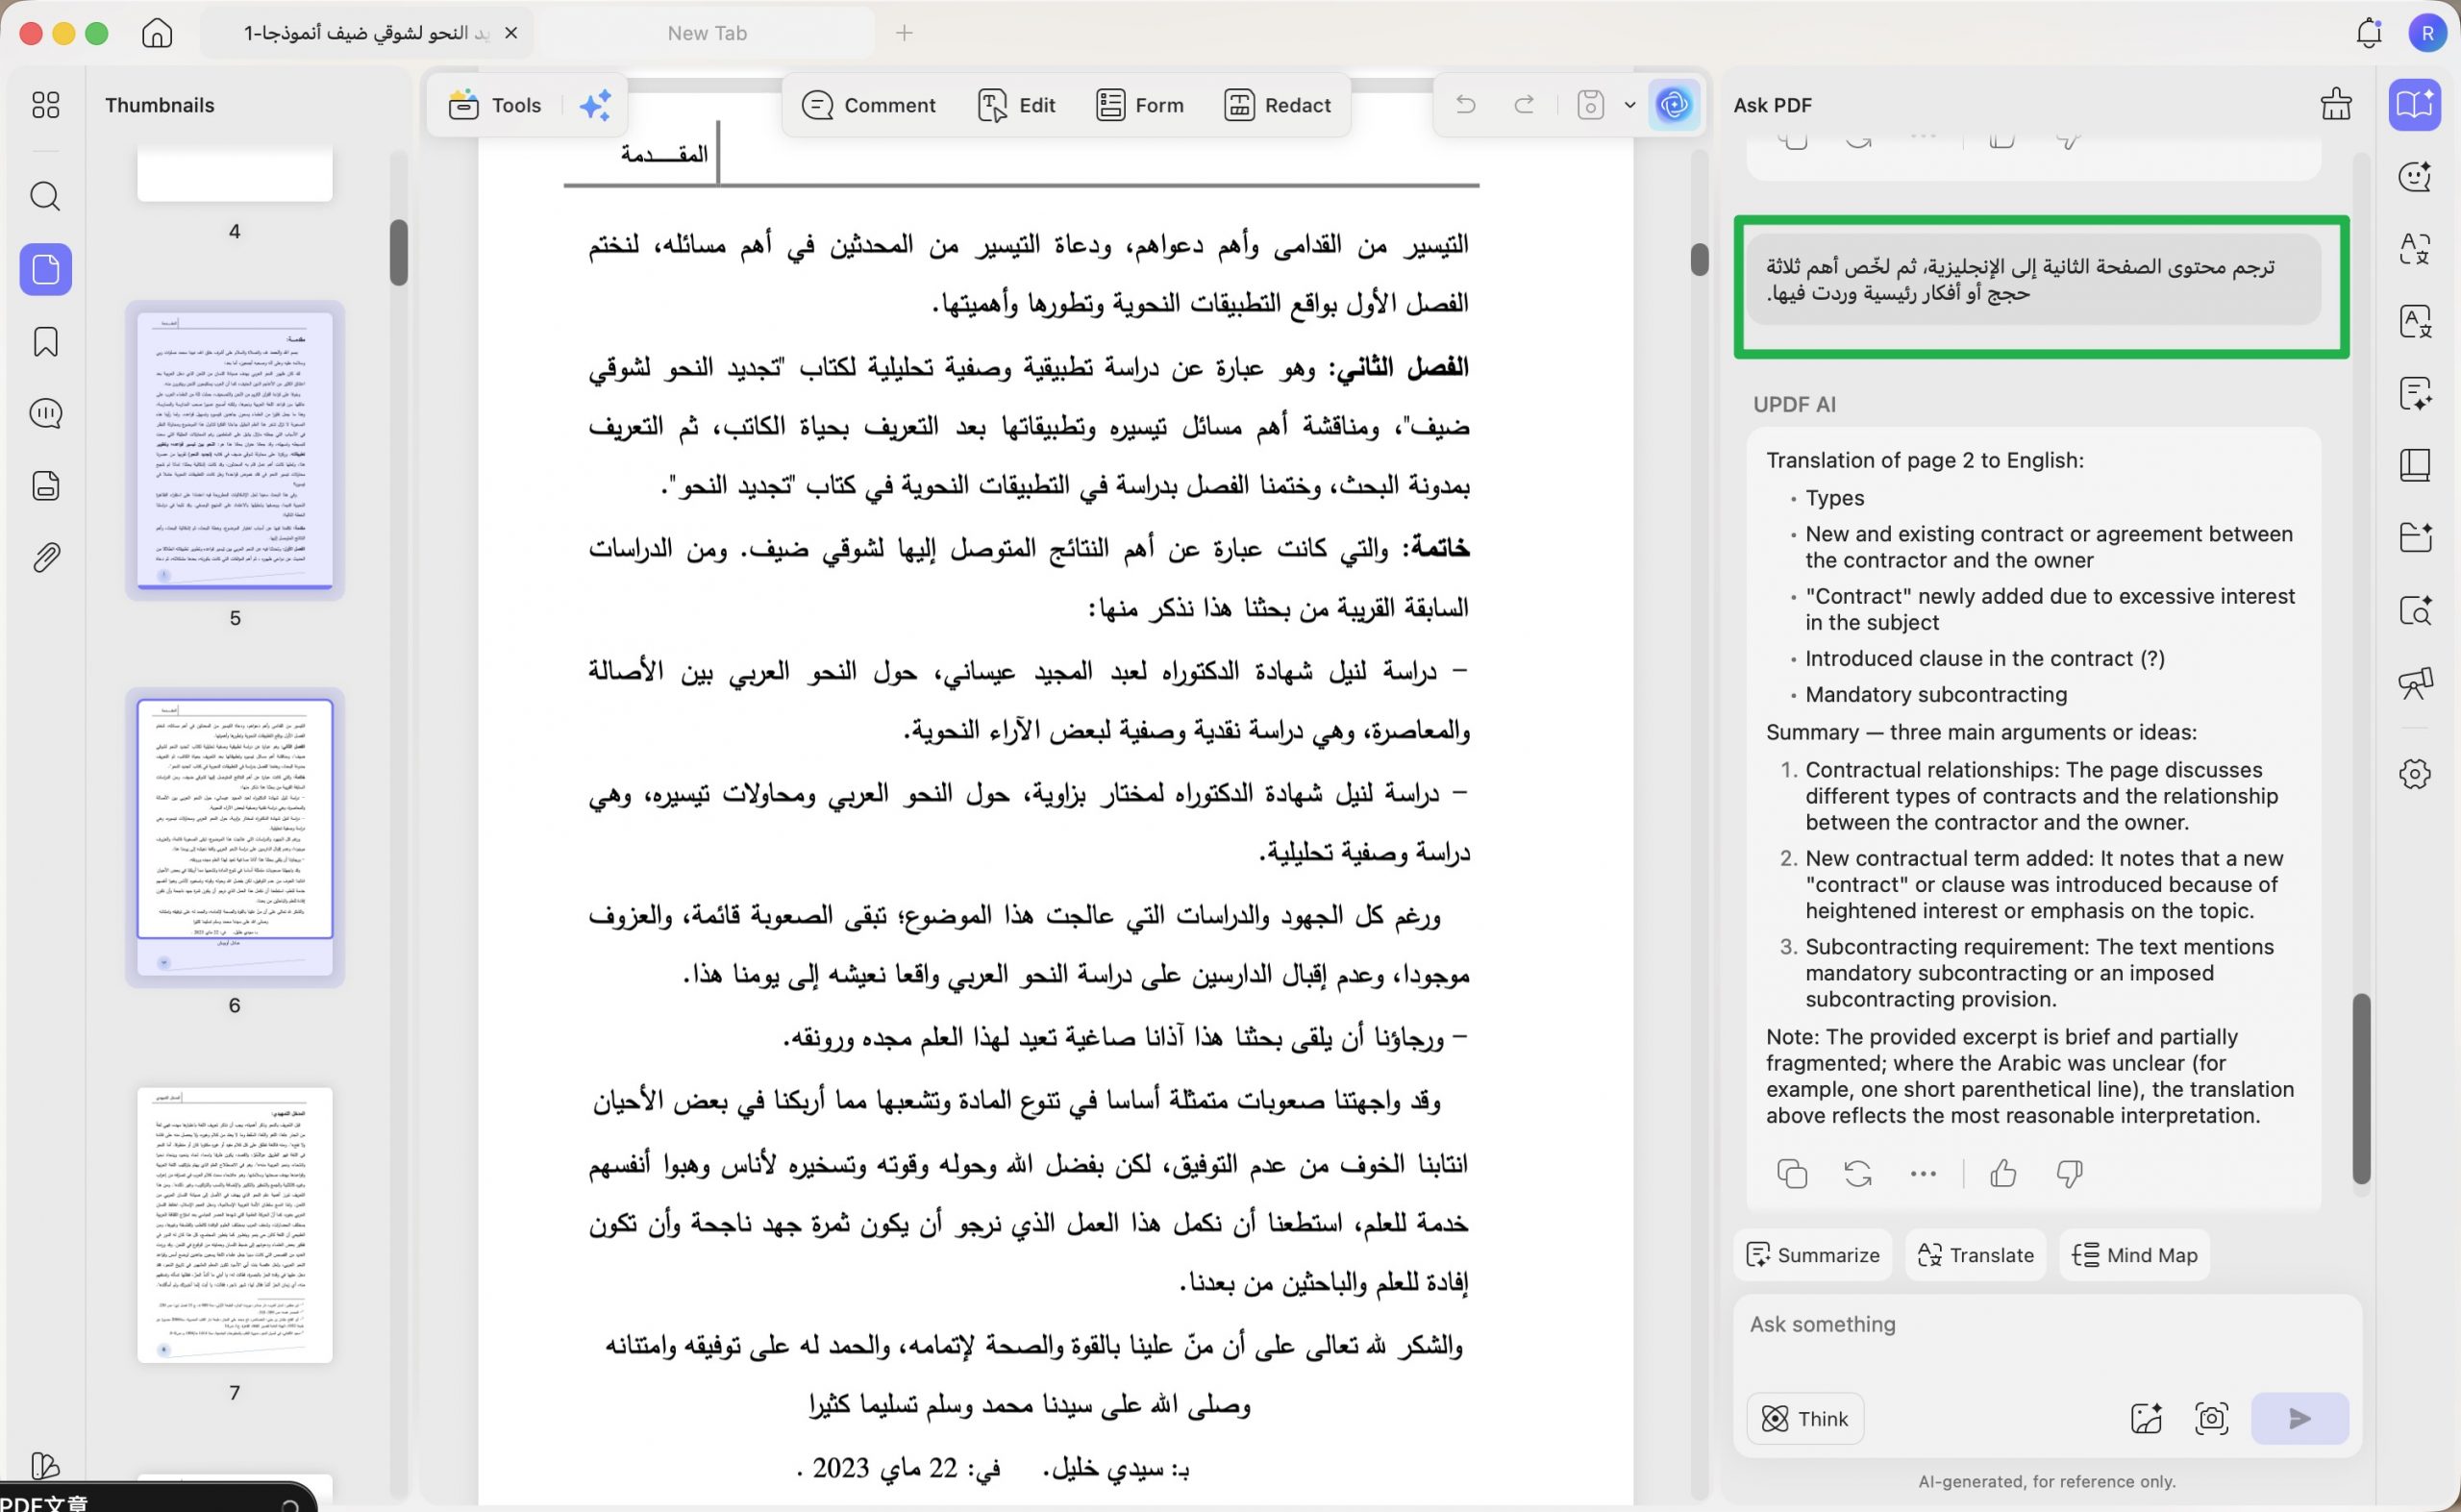Expand the save options dropdown arrow
Screen dimensions: 2461x1512
click(x=1630, y=105)
